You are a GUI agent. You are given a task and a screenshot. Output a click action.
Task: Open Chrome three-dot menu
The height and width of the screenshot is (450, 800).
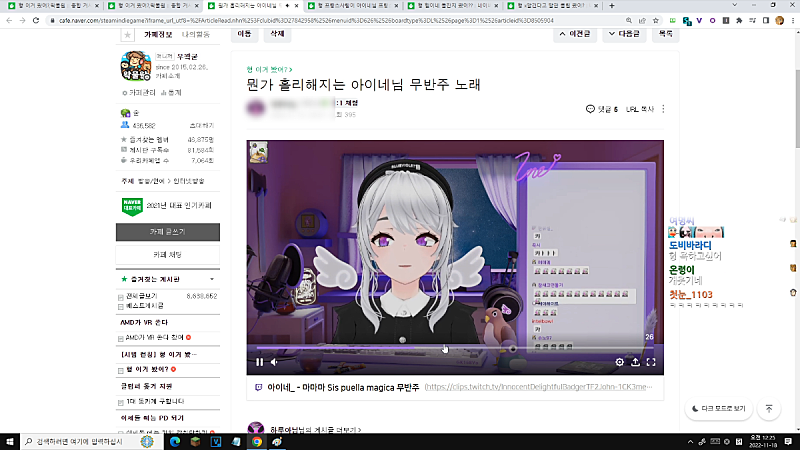(793, 20)
